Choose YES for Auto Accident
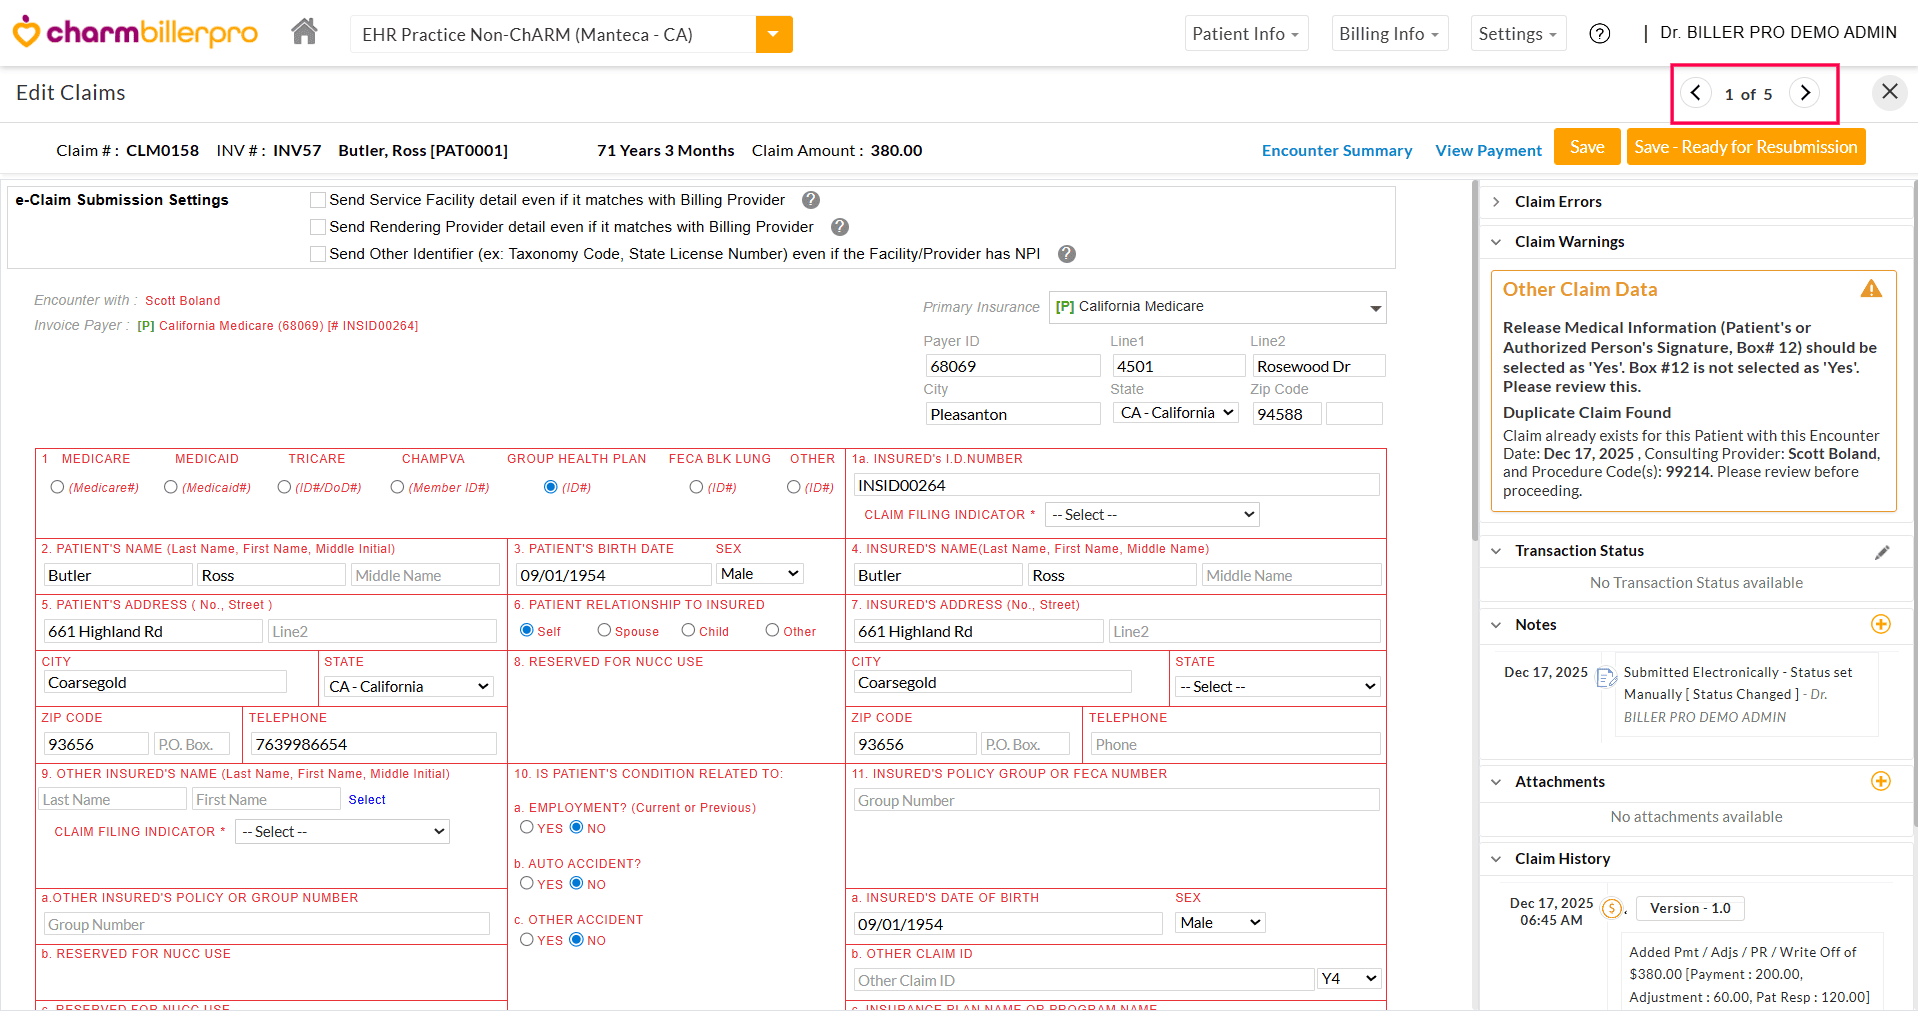This screenshot has width=1918, height=1026. (527, 883)
